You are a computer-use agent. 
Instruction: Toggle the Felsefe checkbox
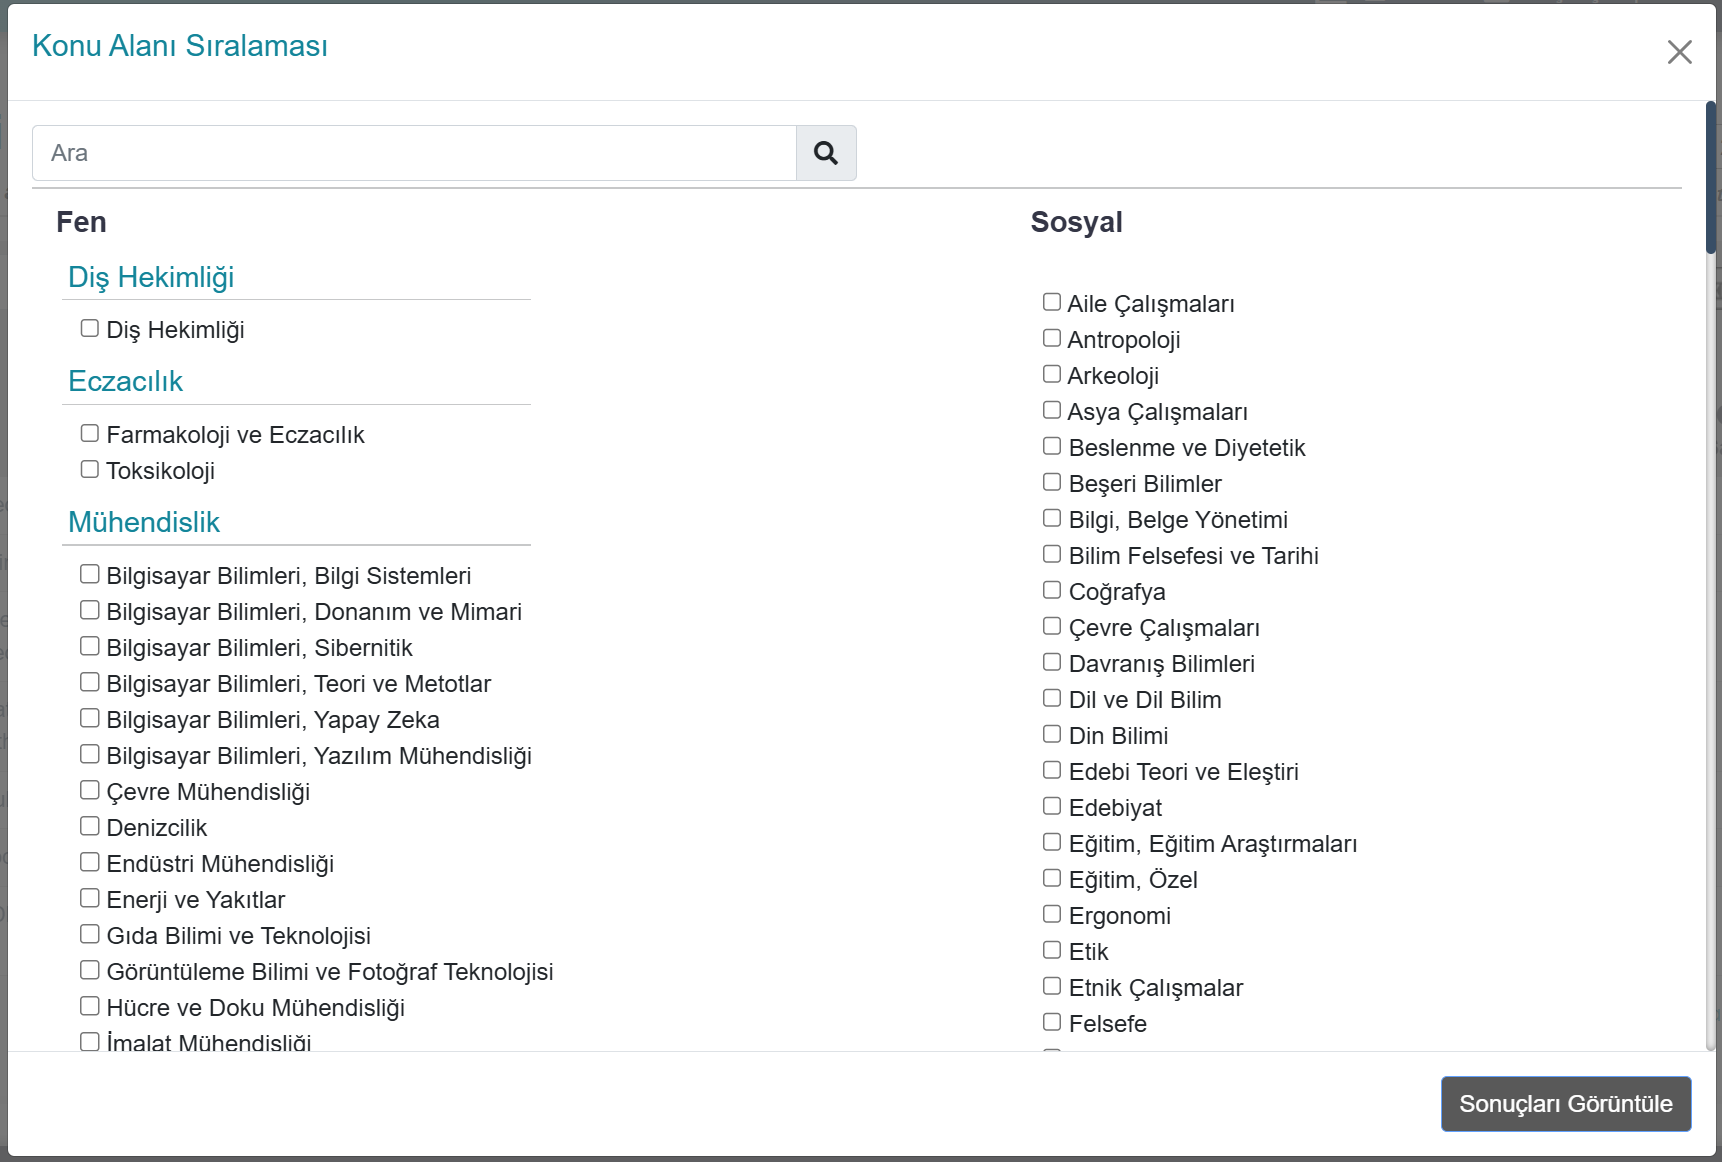coord(1052,1022)
